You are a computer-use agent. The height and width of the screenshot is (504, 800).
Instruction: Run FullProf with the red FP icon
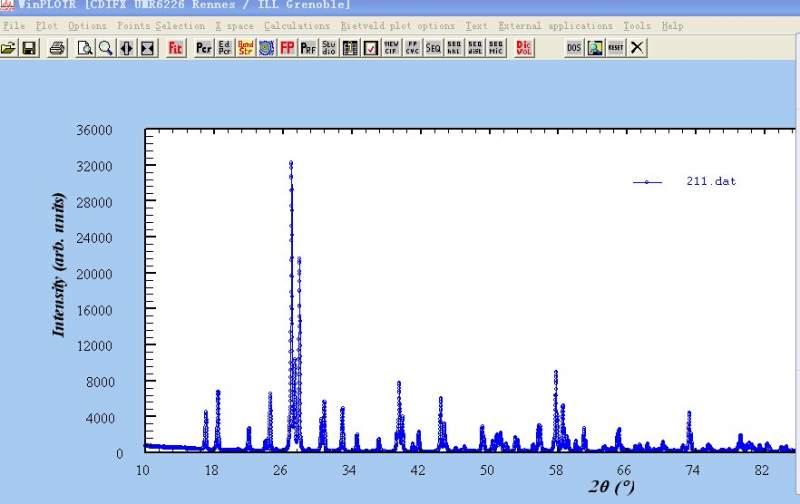(x=287, y=48)
